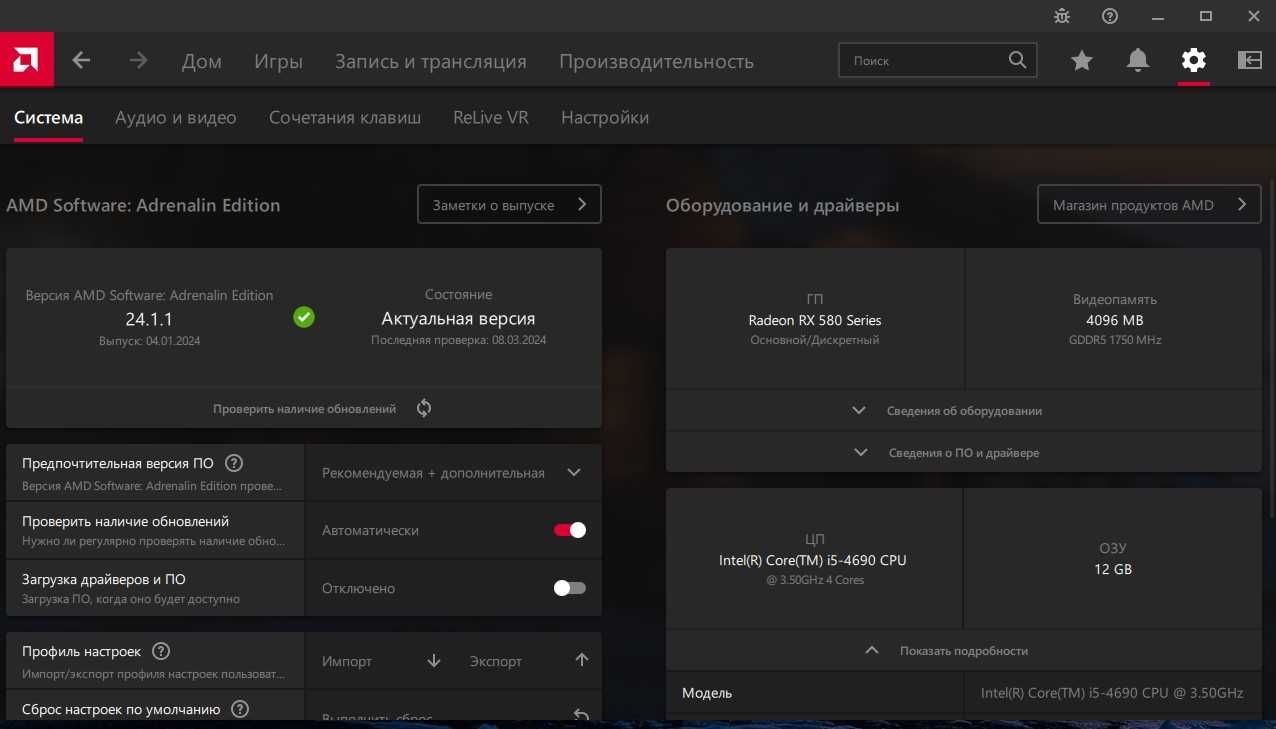Go back with the left arrow
The image size is (1276, 729).
82,61
